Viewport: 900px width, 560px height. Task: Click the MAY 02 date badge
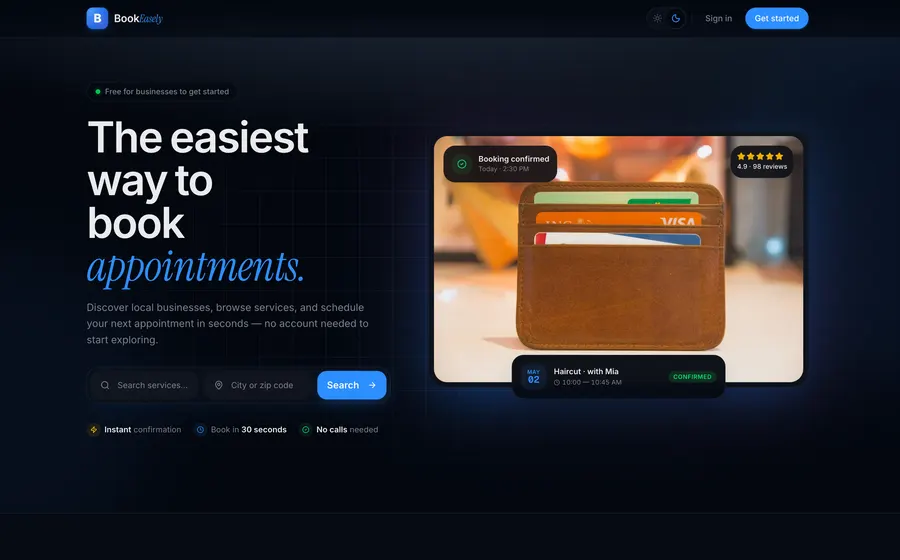(x=533, y=376)
